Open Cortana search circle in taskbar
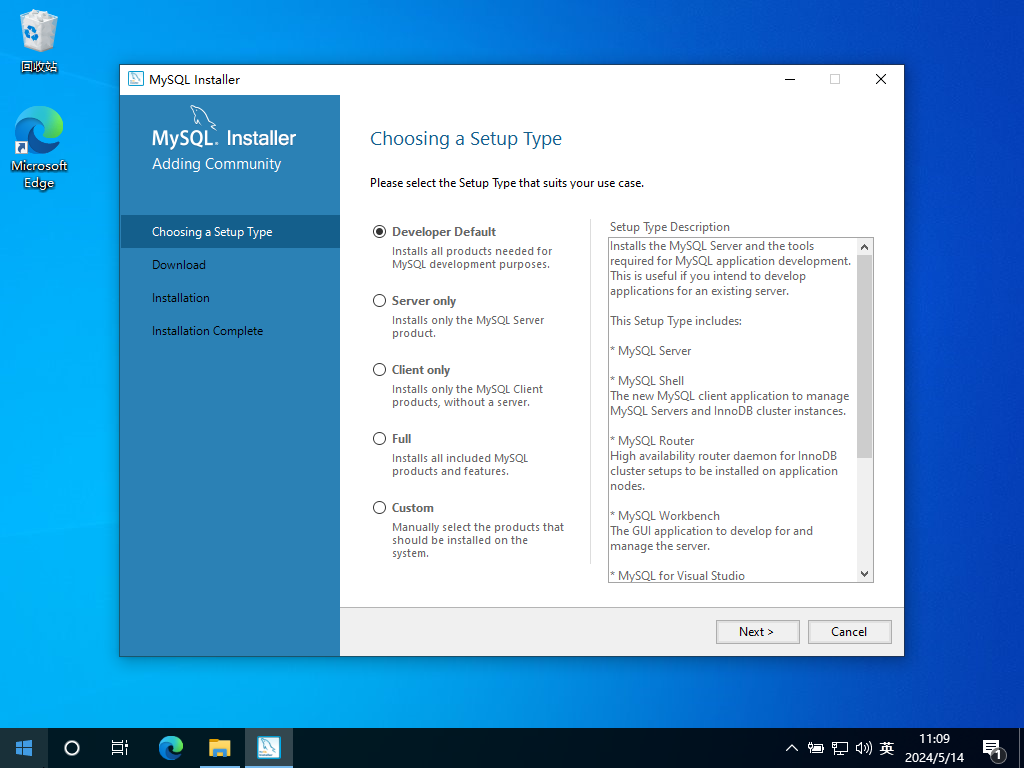 coord(72,747)
